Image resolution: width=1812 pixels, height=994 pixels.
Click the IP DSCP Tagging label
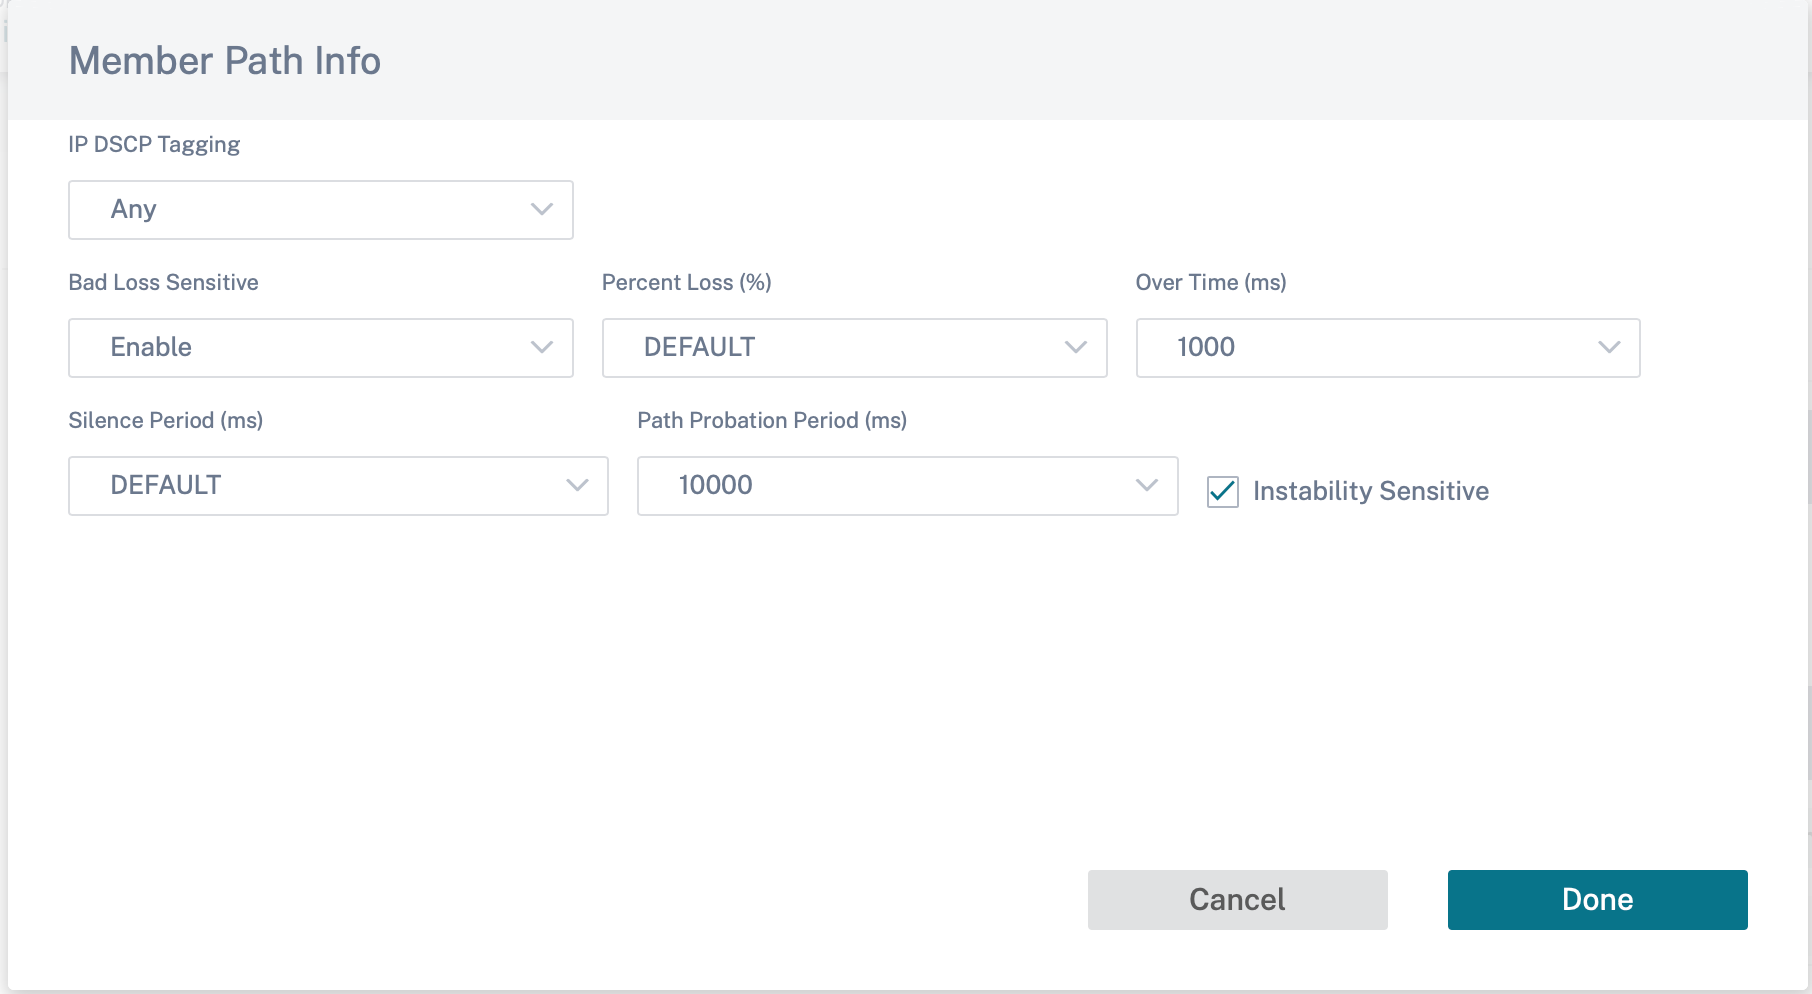(x=154, y=145)
